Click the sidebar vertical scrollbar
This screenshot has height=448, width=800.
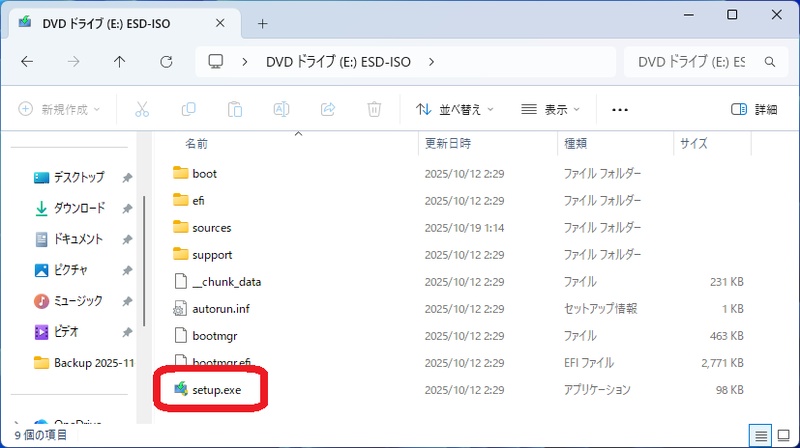click(144, 260)
